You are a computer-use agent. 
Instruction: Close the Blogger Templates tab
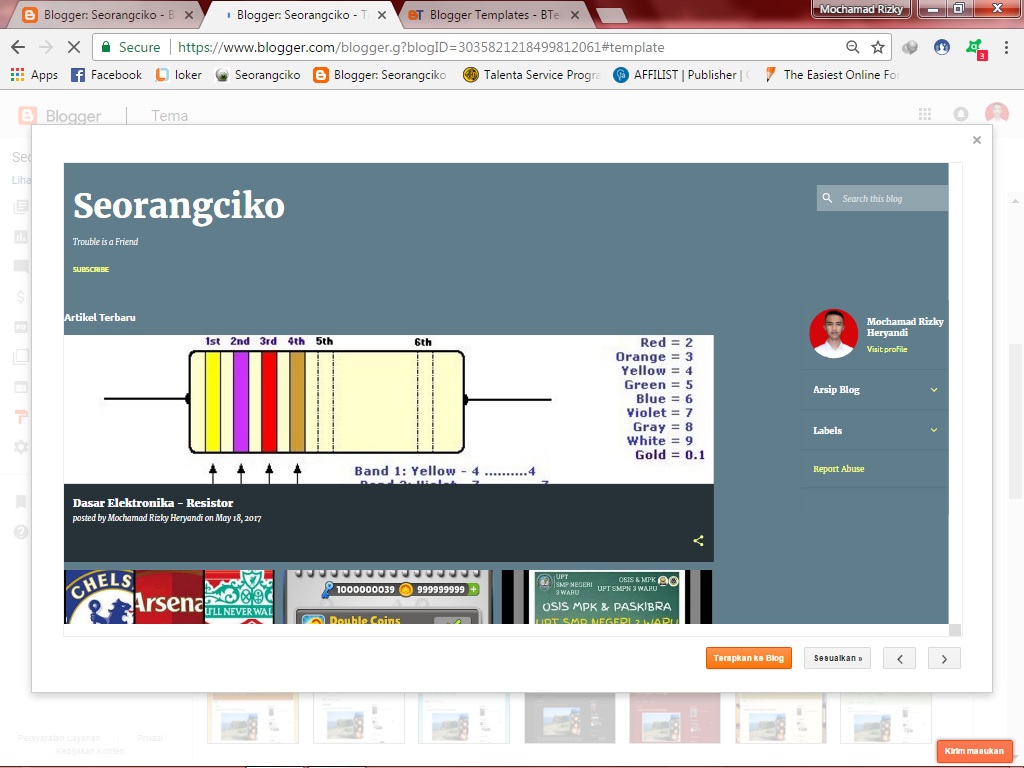pyautogui.click(x=575, y=14)
